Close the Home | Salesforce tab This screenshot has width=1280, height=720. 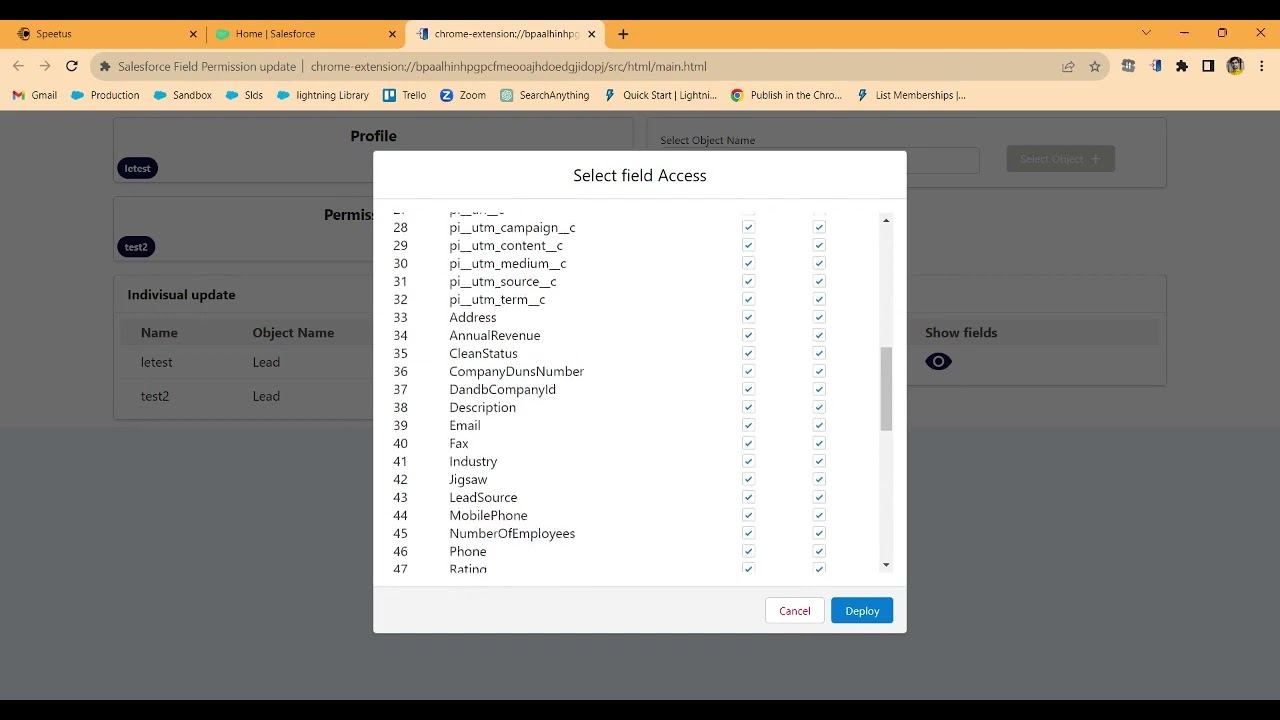click(x=392, y=34)
